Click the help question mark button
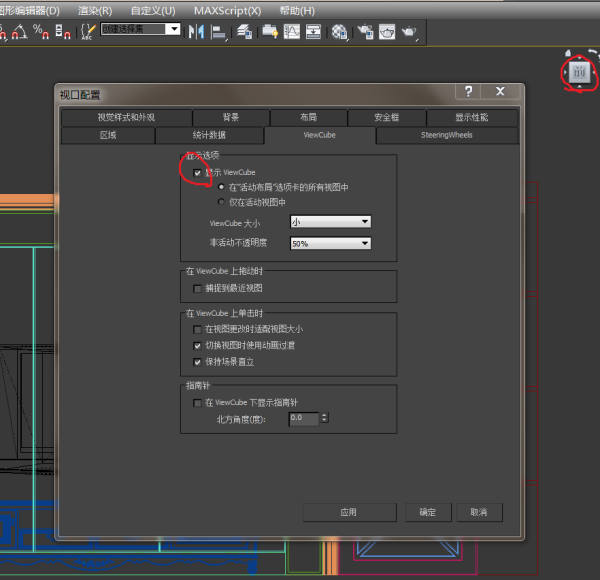The width and height of the screenshot is (600, 580). 468,91
